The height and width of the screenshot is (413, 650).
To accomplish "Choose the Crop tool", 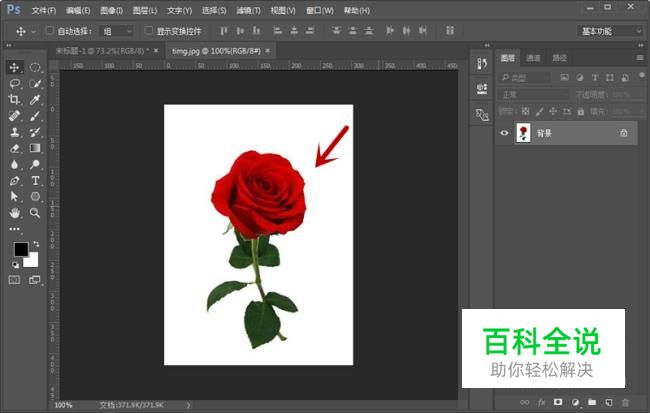I will [14, 100].
